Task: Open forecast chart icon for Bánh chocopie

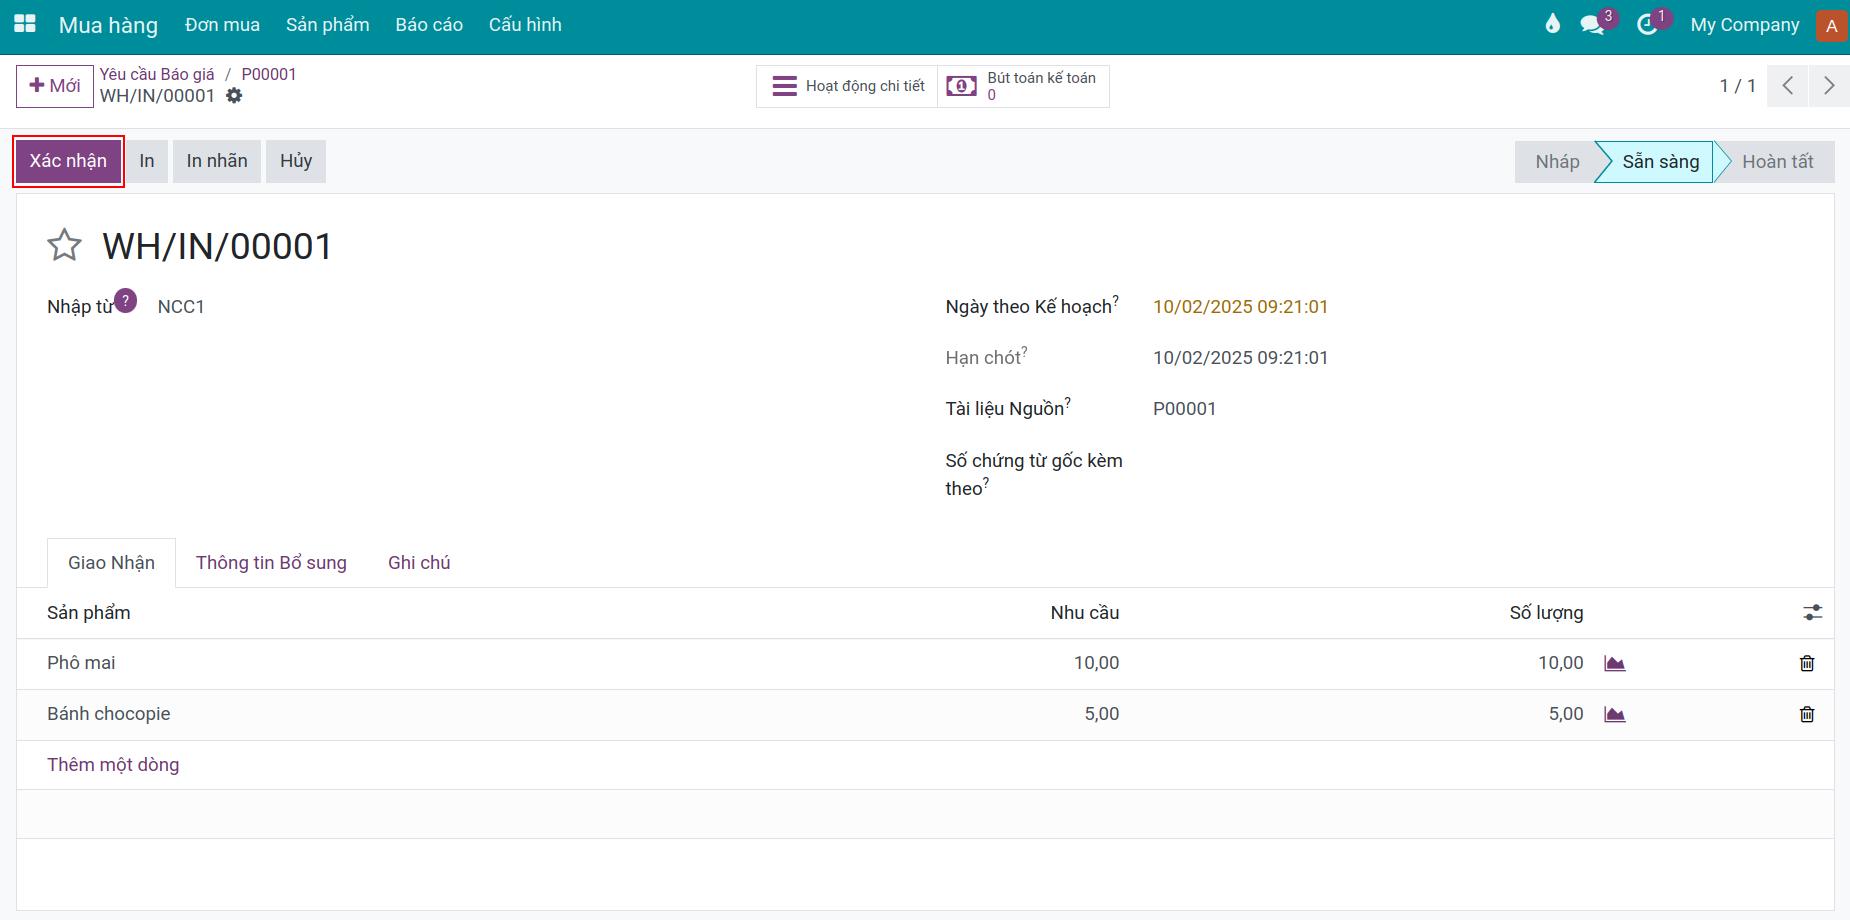Action: 1615,714
